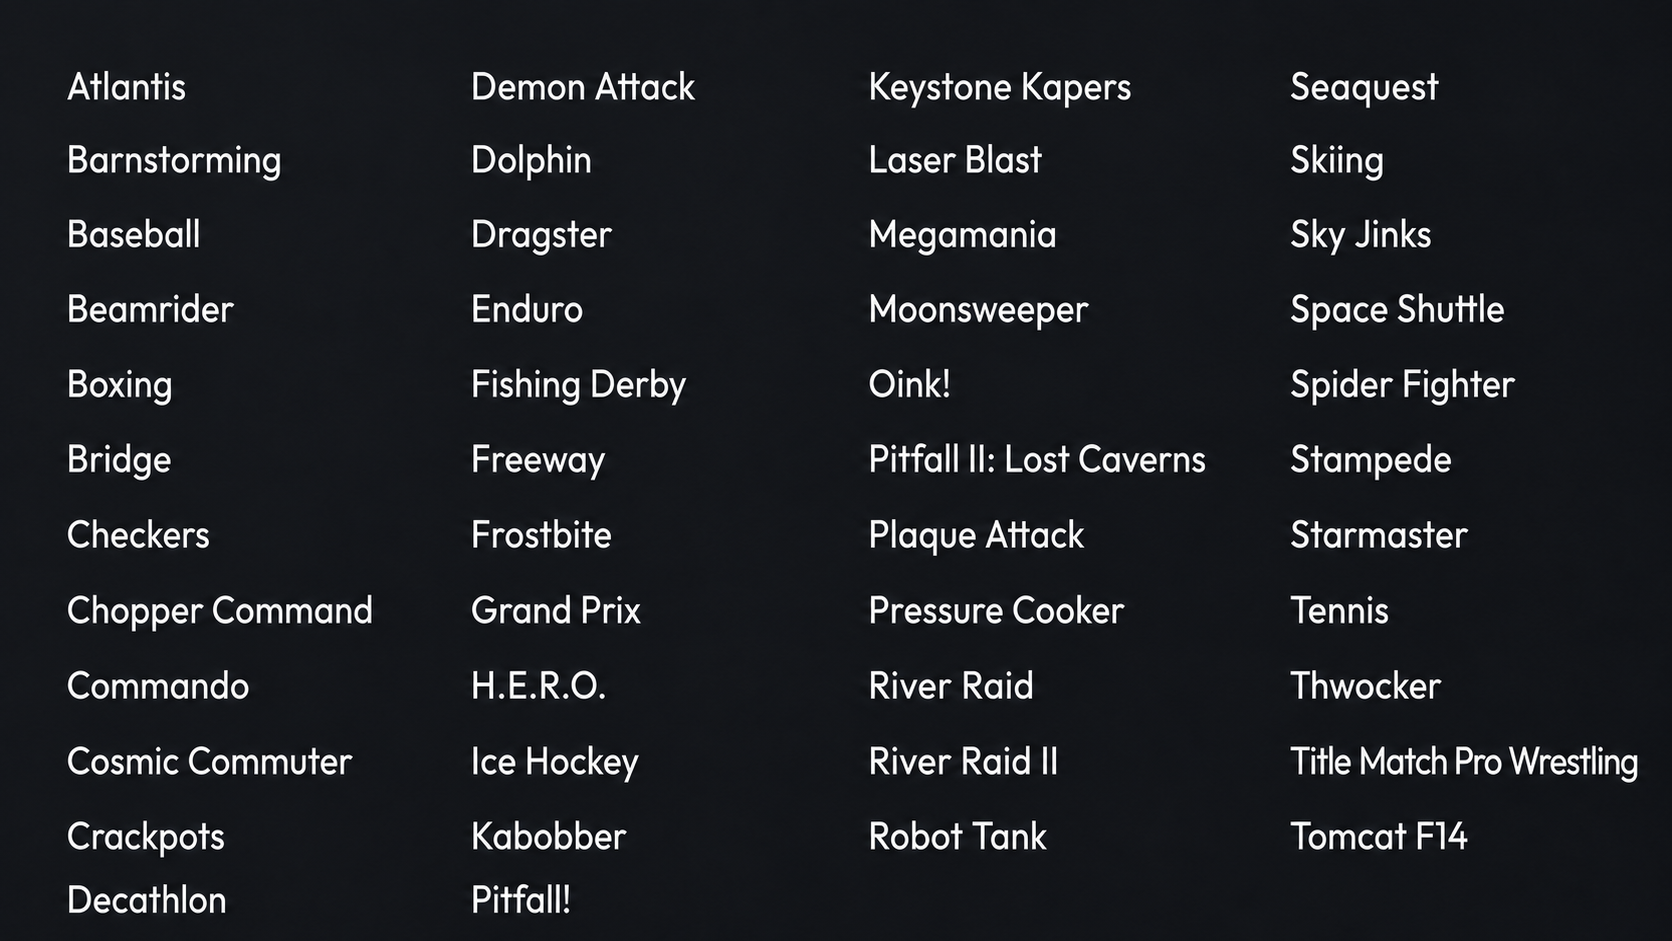Select Cosmic Commuter title
Viewport: 1672px width, 941px height.
click(209, 762)
